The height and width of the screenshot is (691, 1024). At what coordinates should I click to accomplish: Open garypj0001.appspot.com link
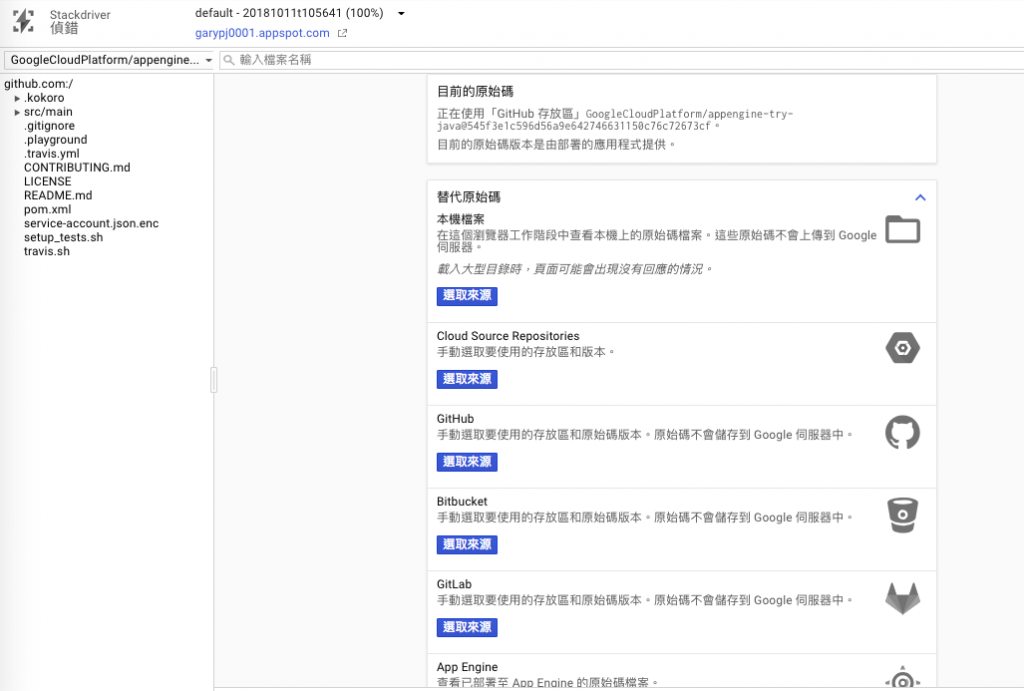pos(262,33)
